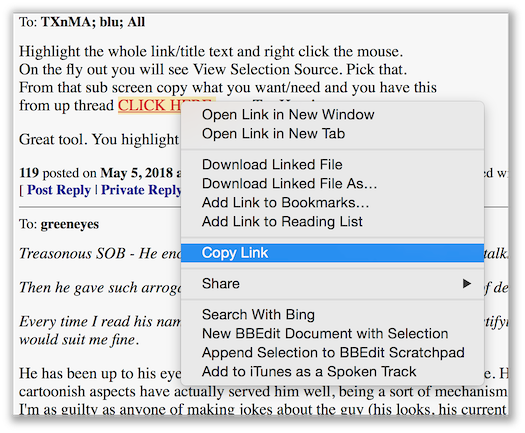Select the highlighted Copy Link entry
Viewport: 525px width, 433px height.
coord(332,253)
